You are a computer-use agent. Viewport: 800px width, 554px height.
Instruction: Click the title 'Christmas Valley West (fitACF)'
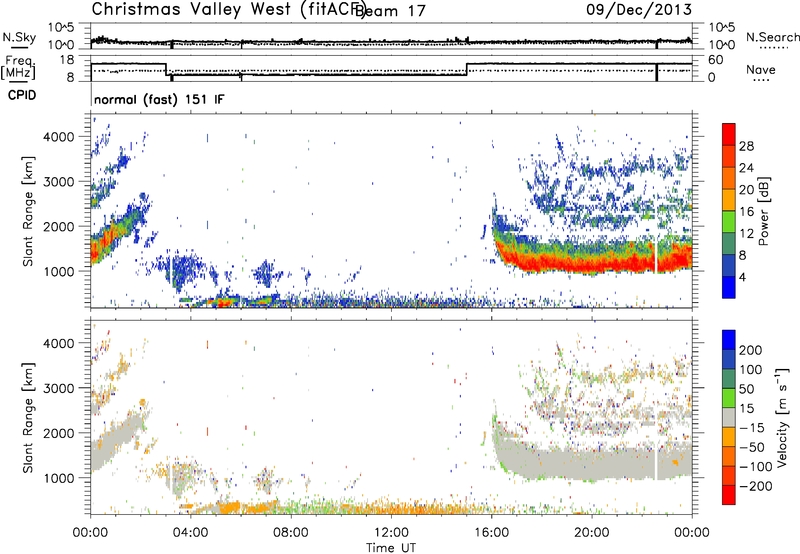(229, 9)
